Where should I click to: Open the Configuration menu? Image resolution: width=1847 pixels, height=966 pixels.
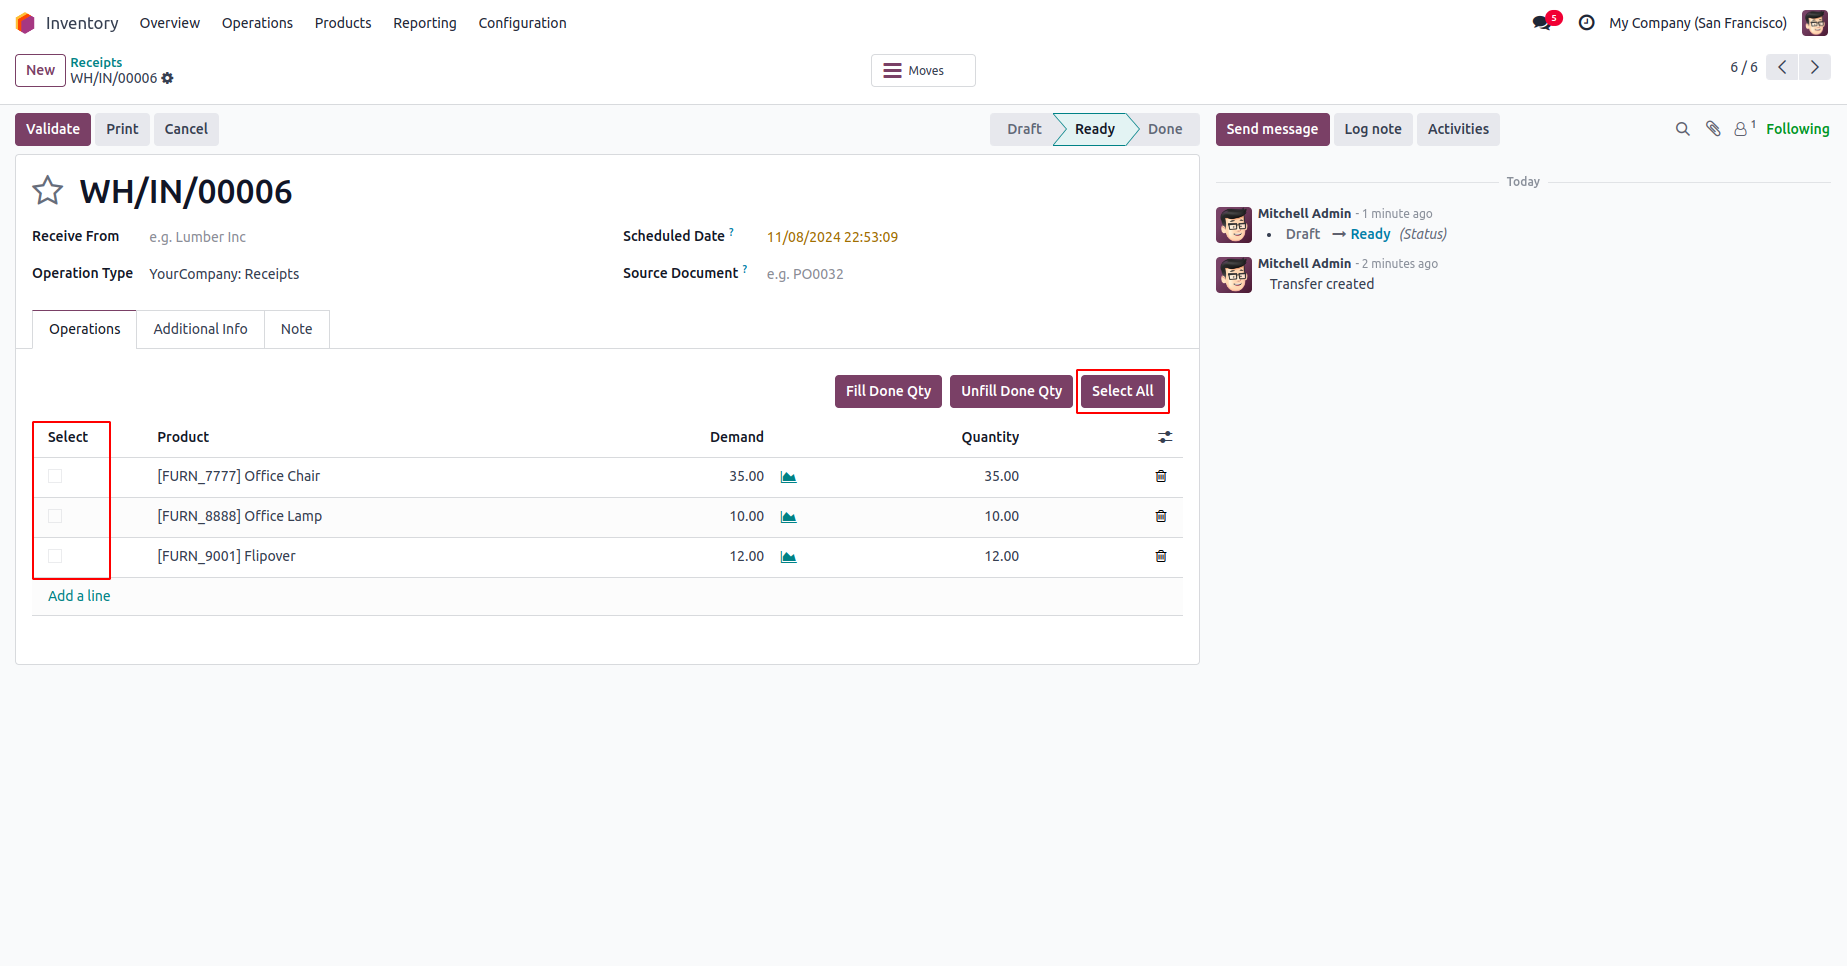522,23
